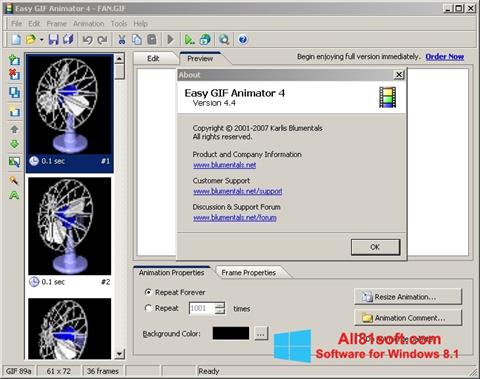Click the Order Now link
This screenshot has height=379, width=480.
click(445, 57)
